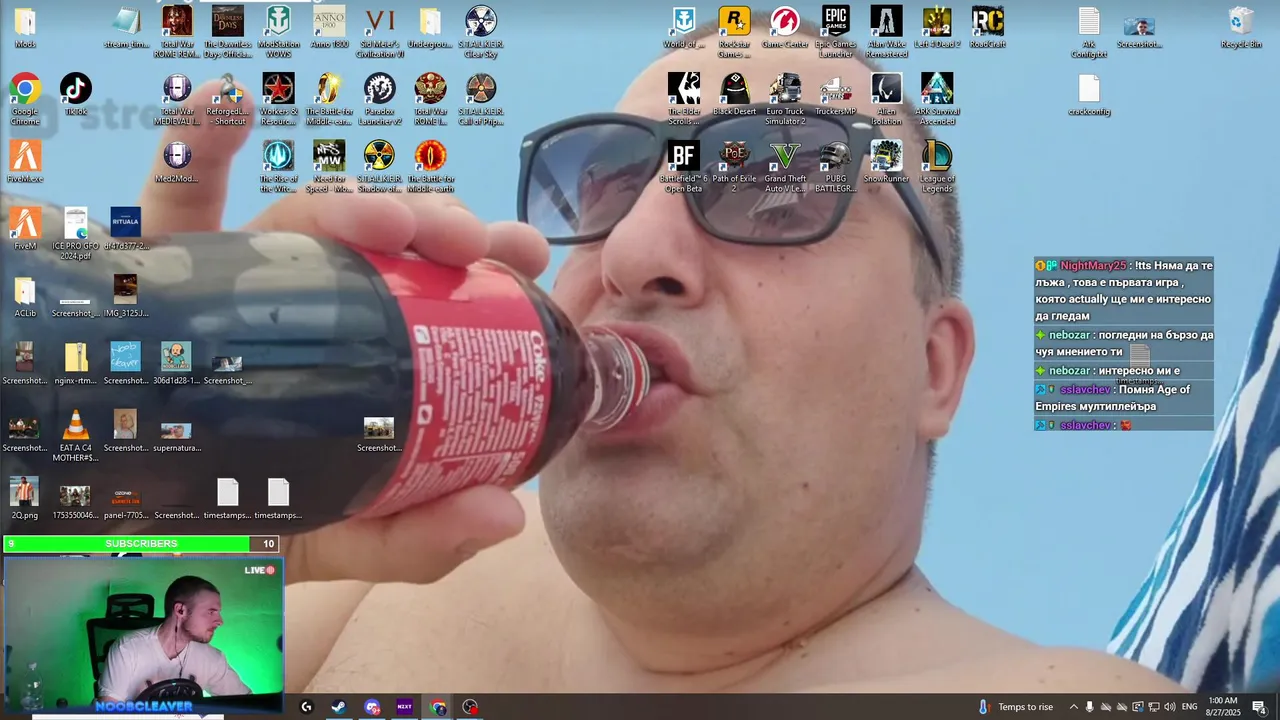Screen dimensions: 1280x720
Task: Launch Alan Wake Remastered
Action: tap(886, 32)
